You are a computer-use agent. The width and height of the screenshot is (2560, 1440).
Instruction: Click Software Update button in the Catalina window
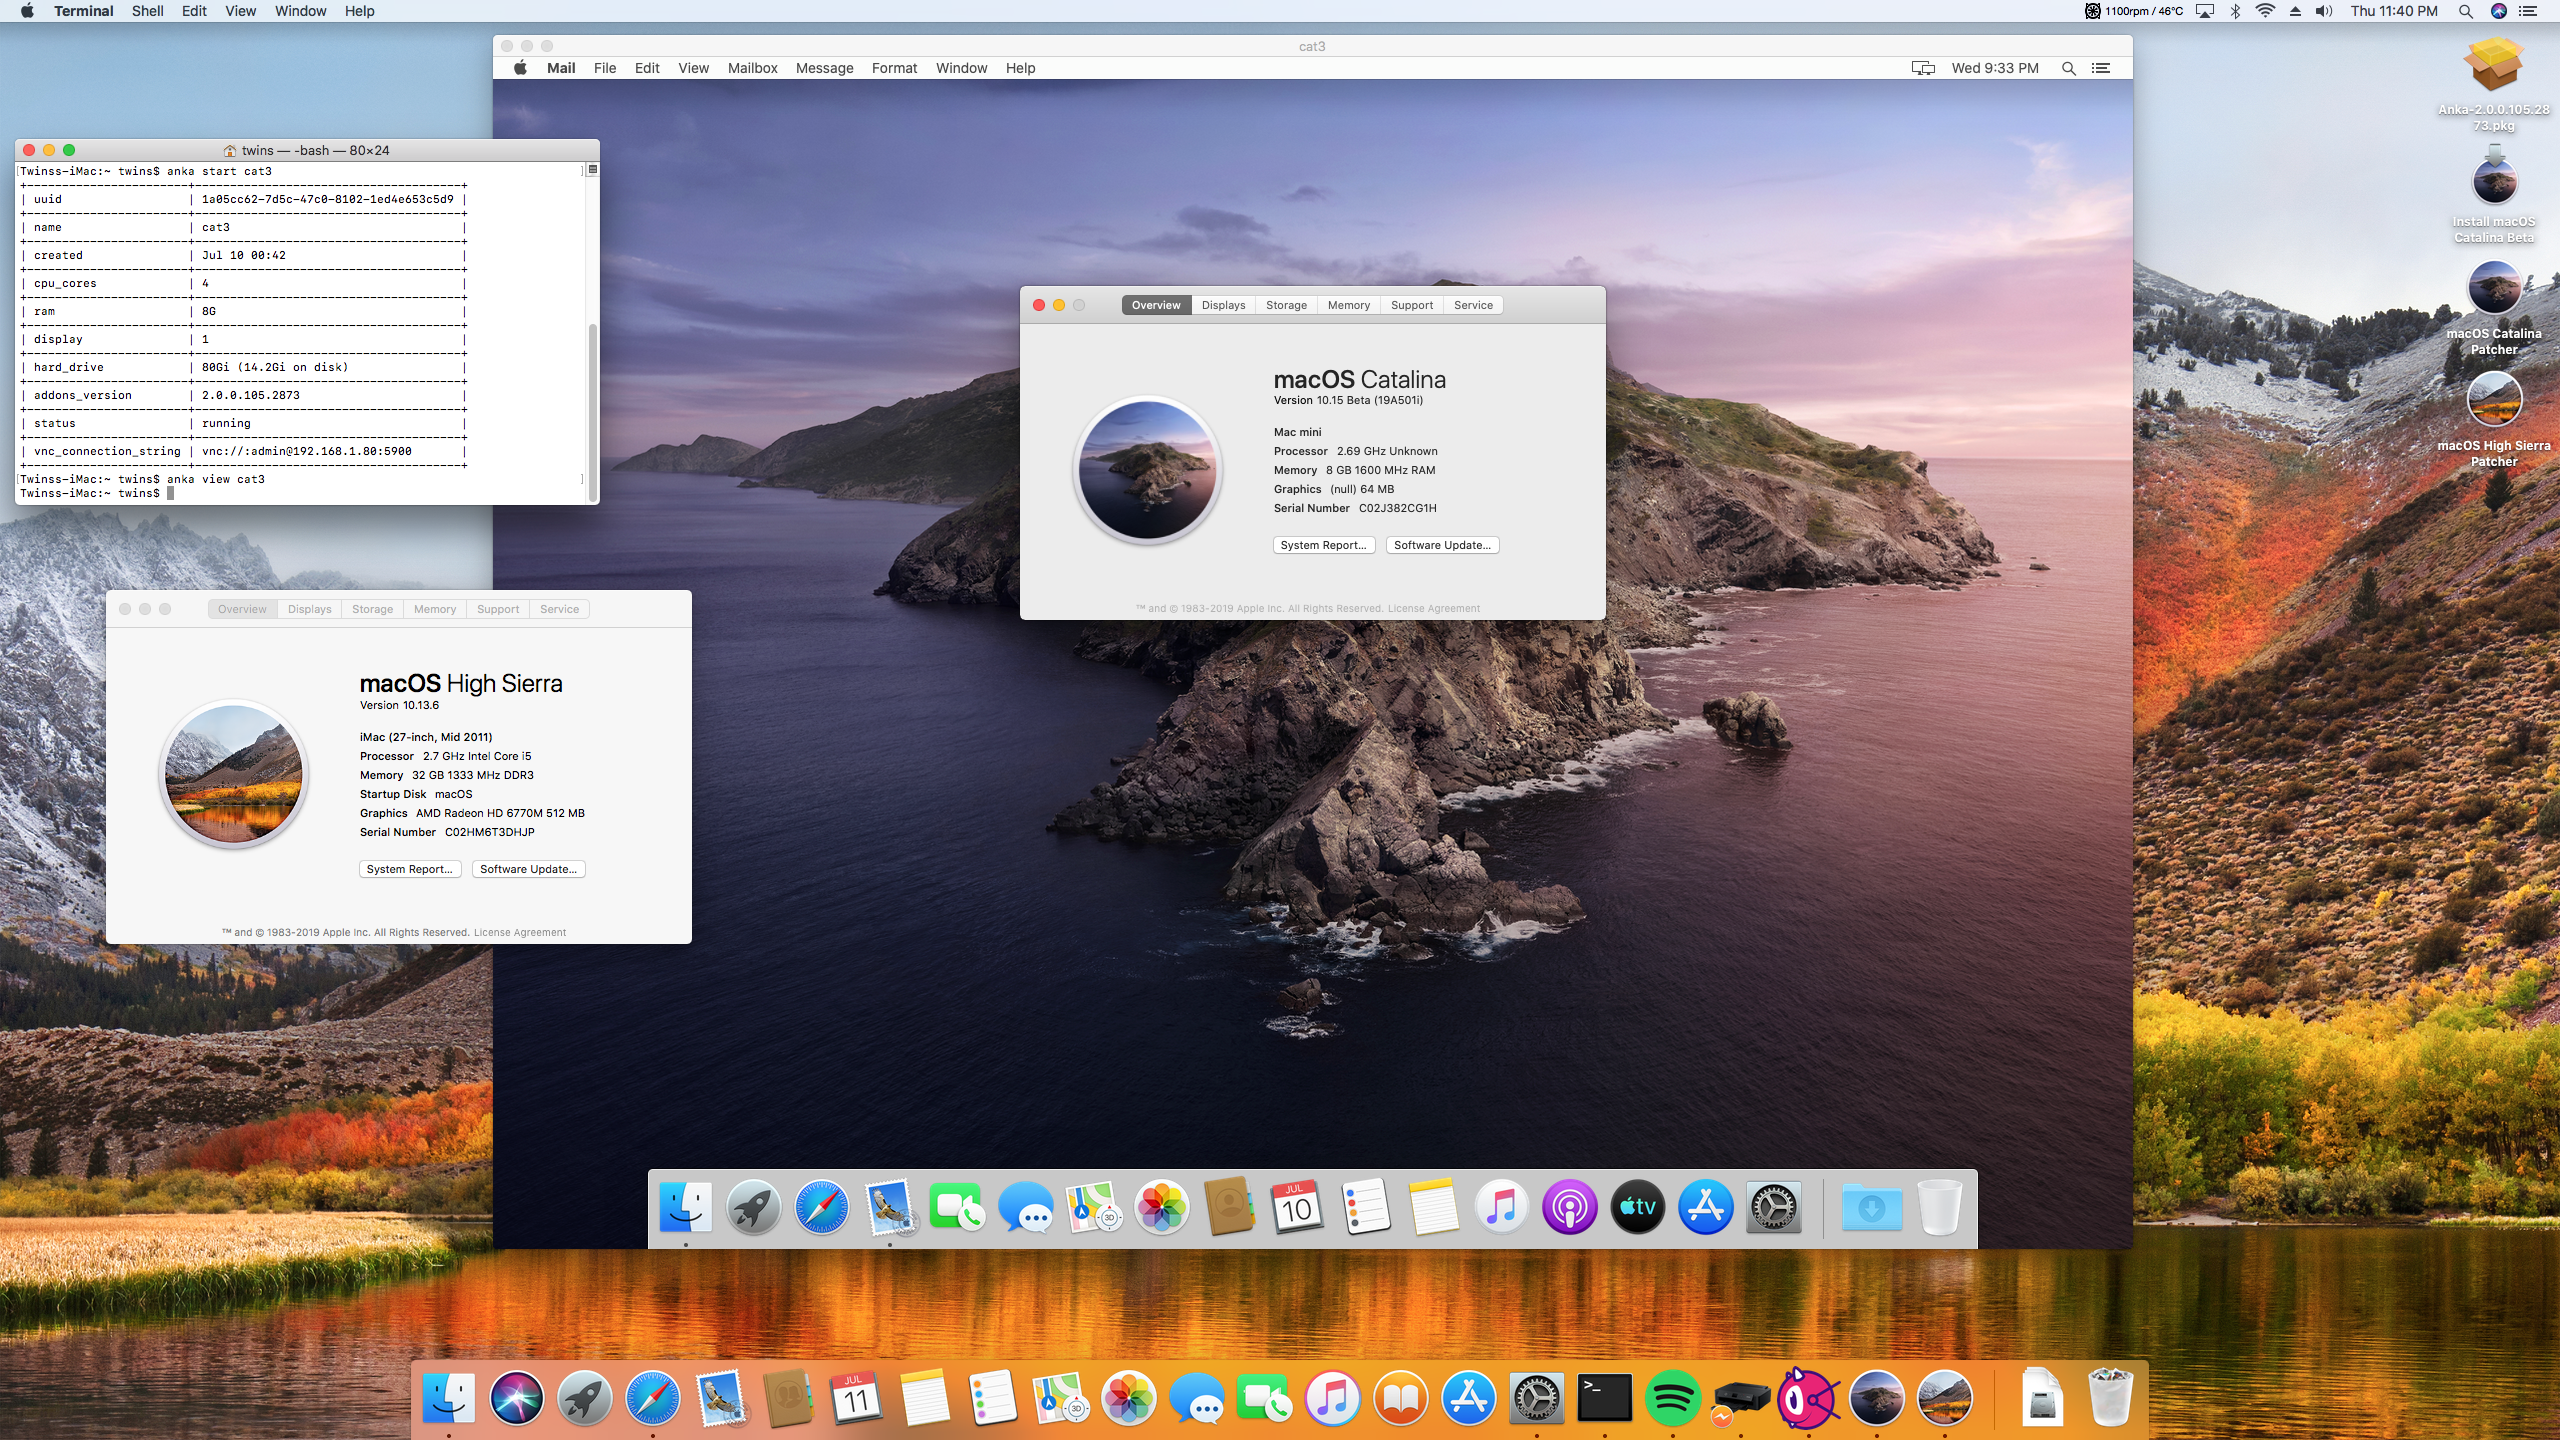tap(1442, 545)
